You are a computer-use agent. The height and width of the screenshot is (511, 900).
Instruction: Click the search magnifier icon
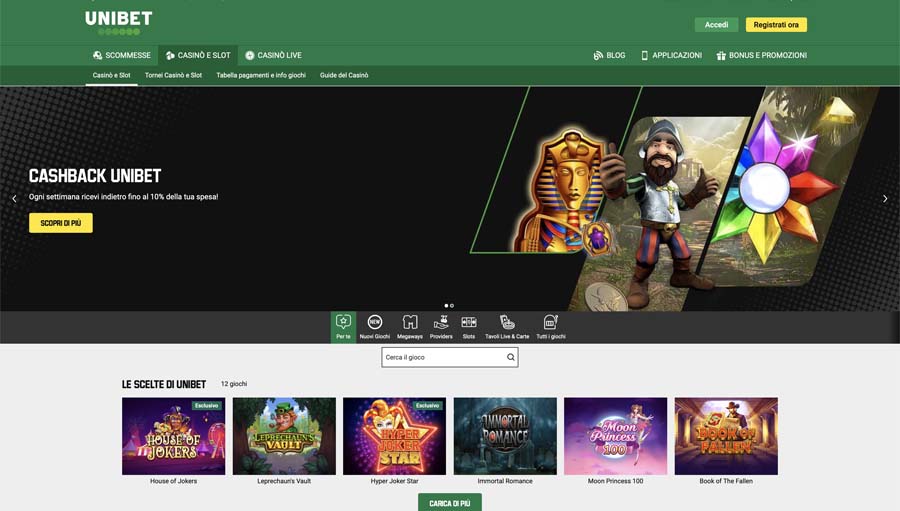(x=511, y=357)
